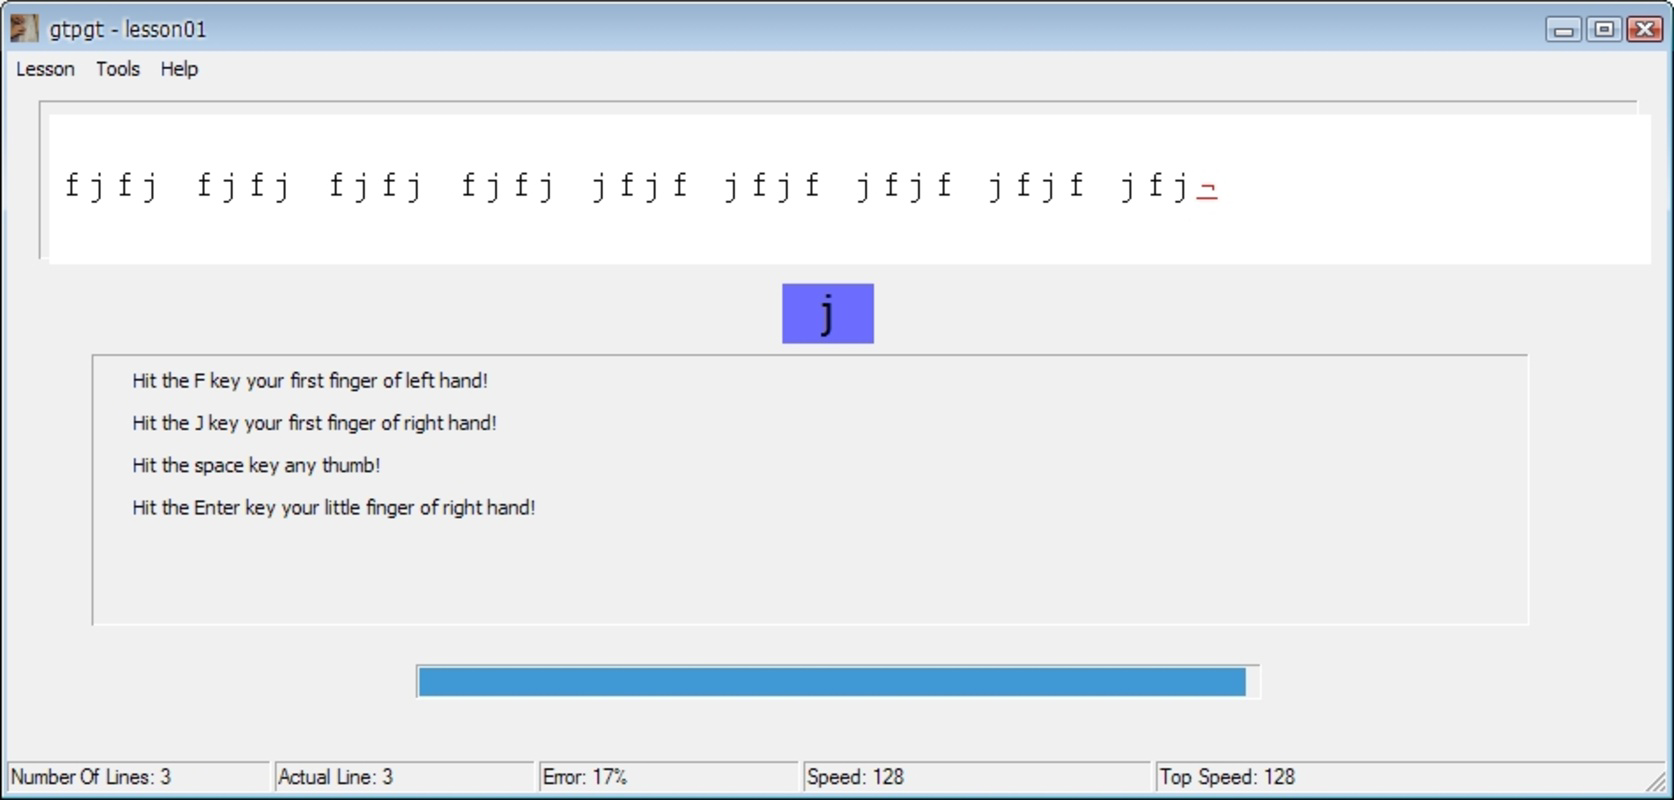This screenshot has width=1674, height=800.
Task: Click the gtpgt app icon in title bar
Action: [24, 29]
